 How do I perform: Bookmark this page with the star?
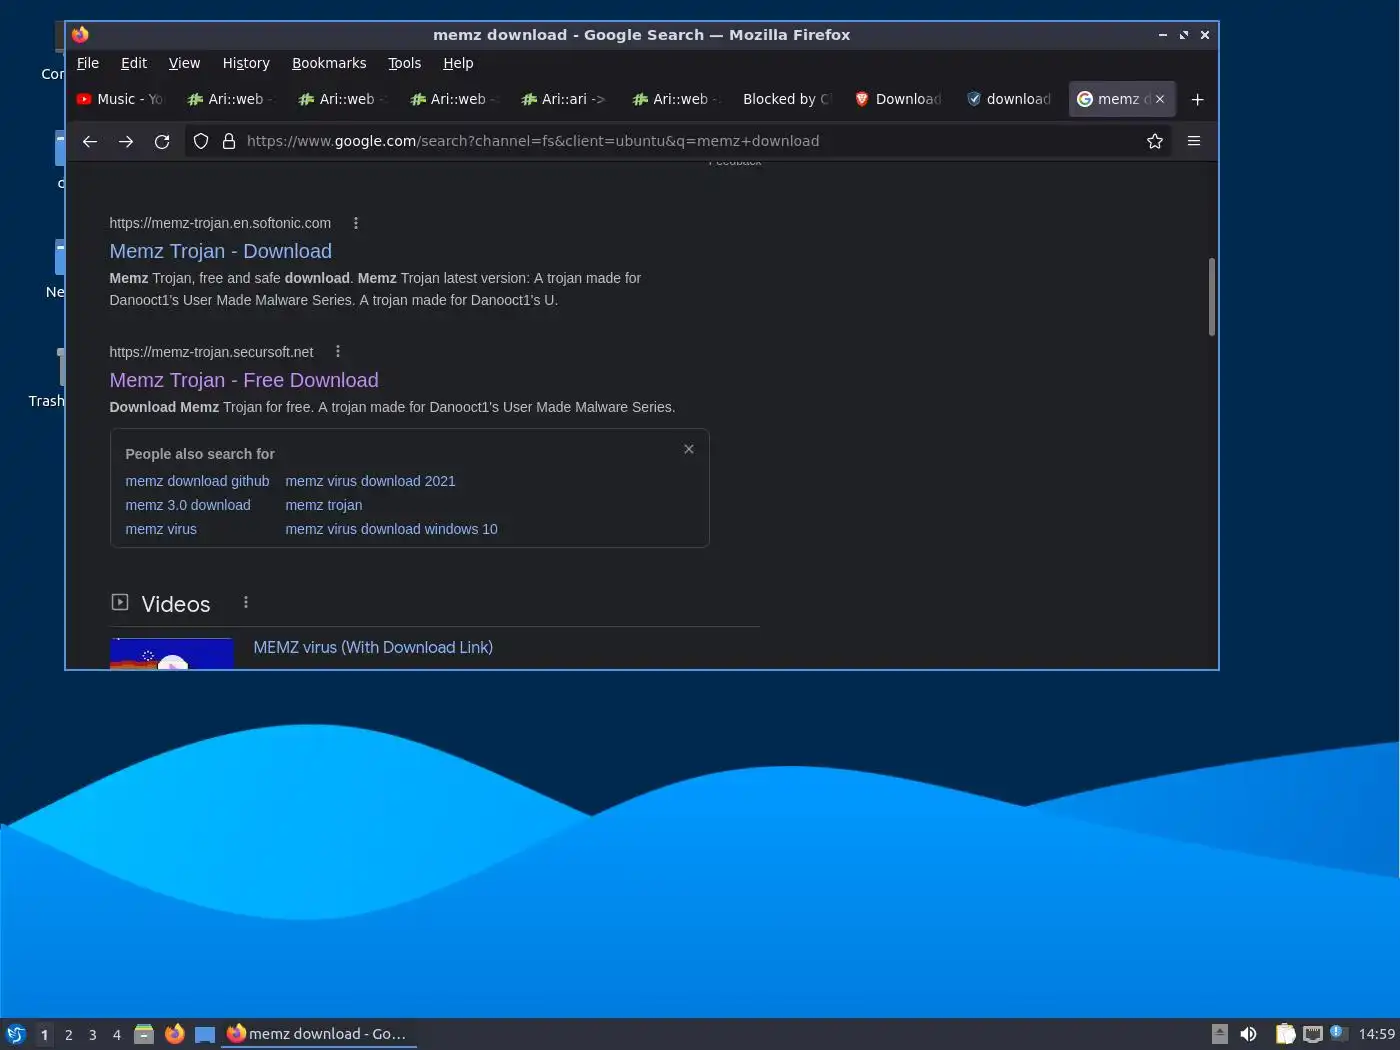[x=1155, y=141]
